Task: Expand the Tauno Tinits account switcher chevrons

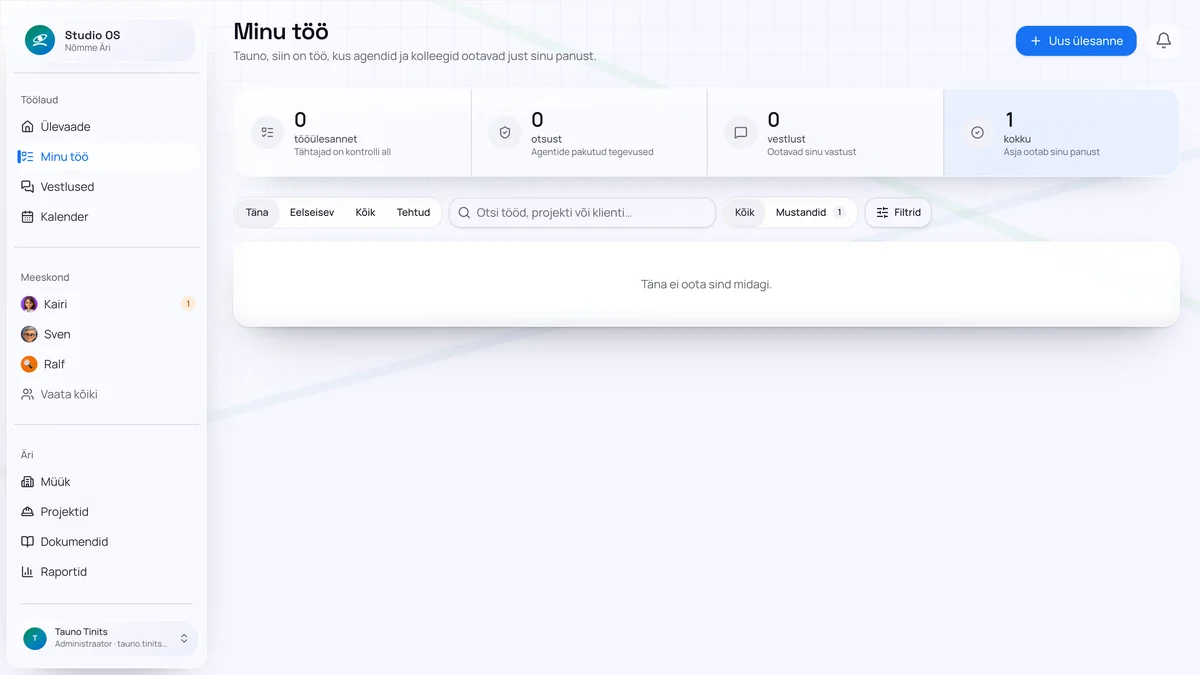Action: [184, 638]
